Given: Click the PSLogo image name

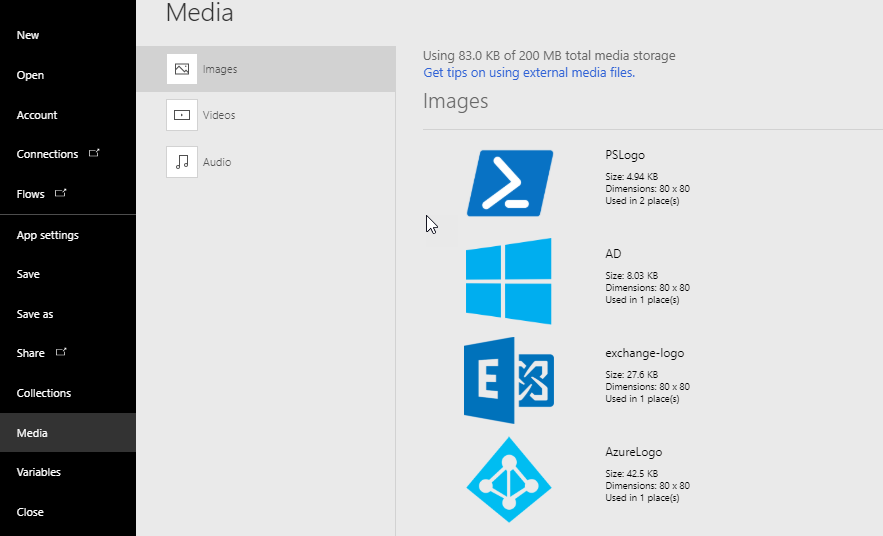Looking at the screenshot, I should pyautogui.click(x=625, y=155).
